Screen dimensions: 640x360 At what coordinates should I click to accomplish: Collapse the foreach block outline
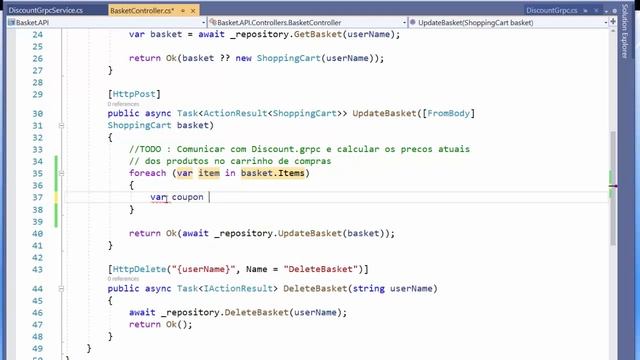[x=61, y=173]
